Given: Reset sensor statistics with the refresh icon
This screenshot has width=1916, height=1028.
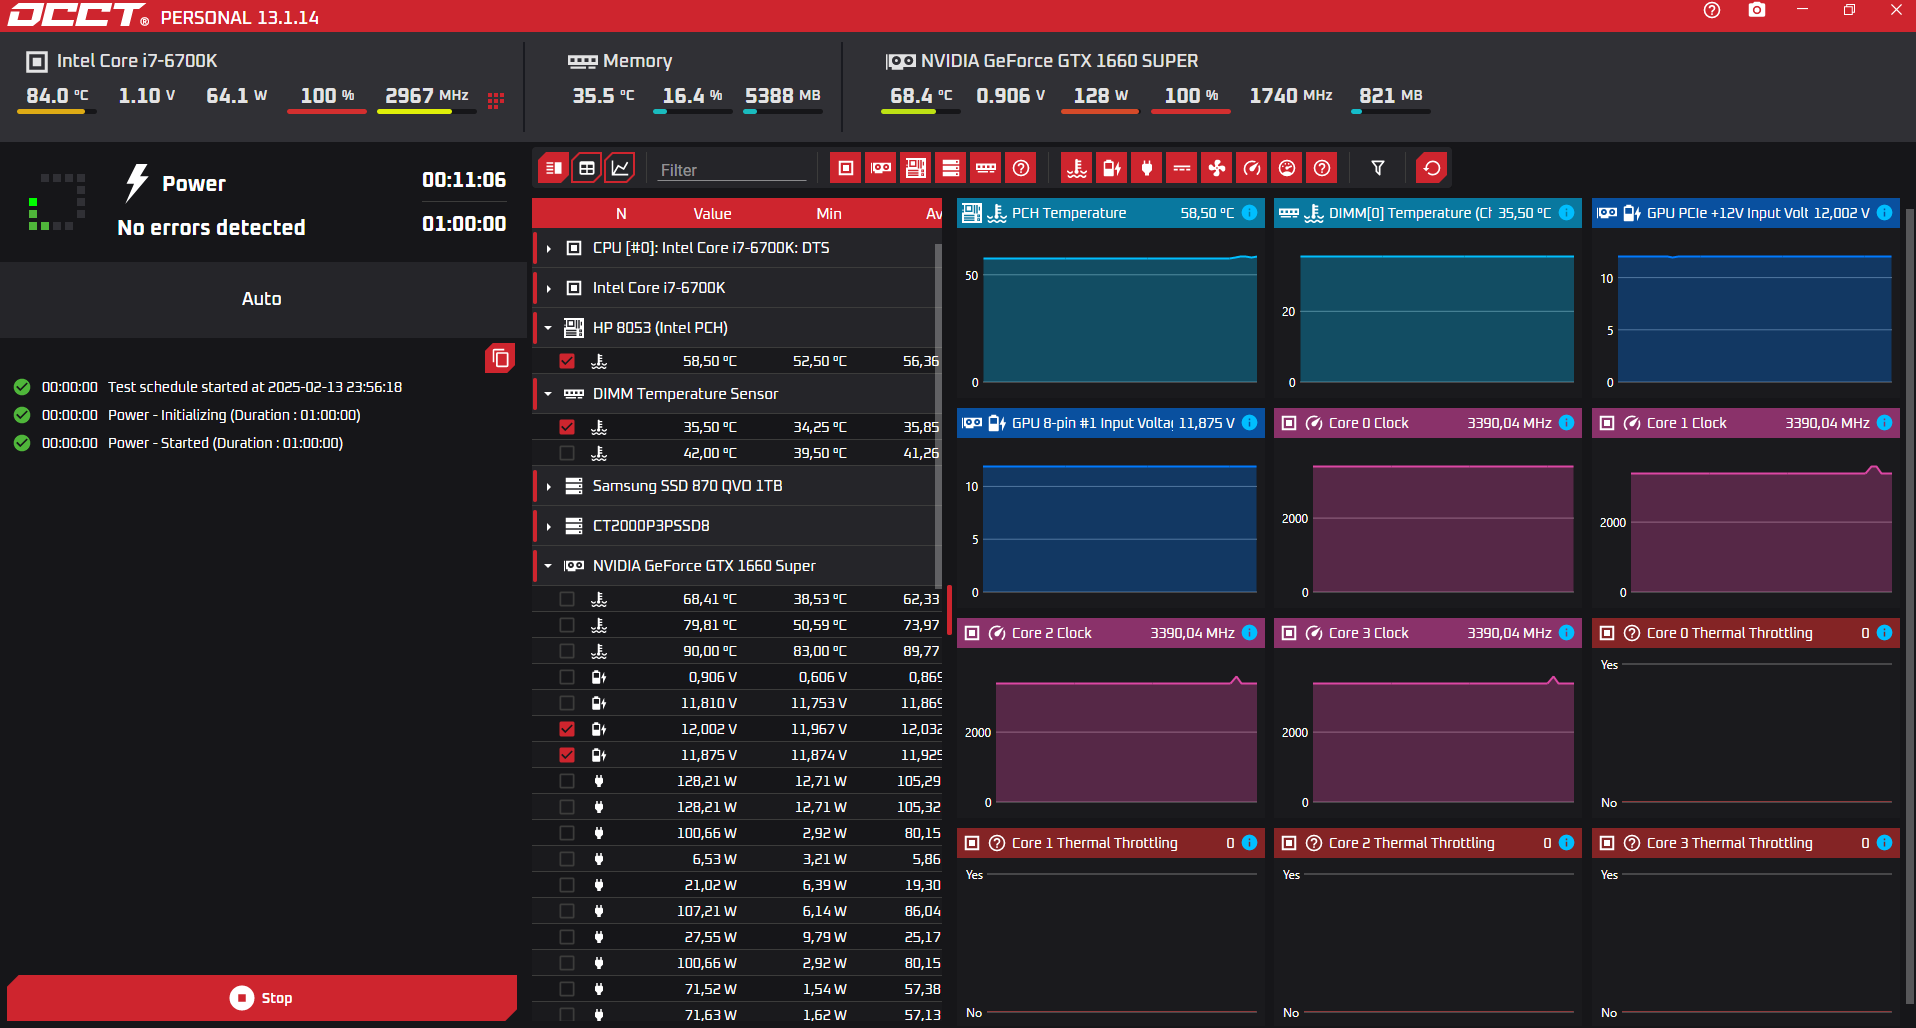Looking at the screenshot, I should click(x=1432, y=168).
